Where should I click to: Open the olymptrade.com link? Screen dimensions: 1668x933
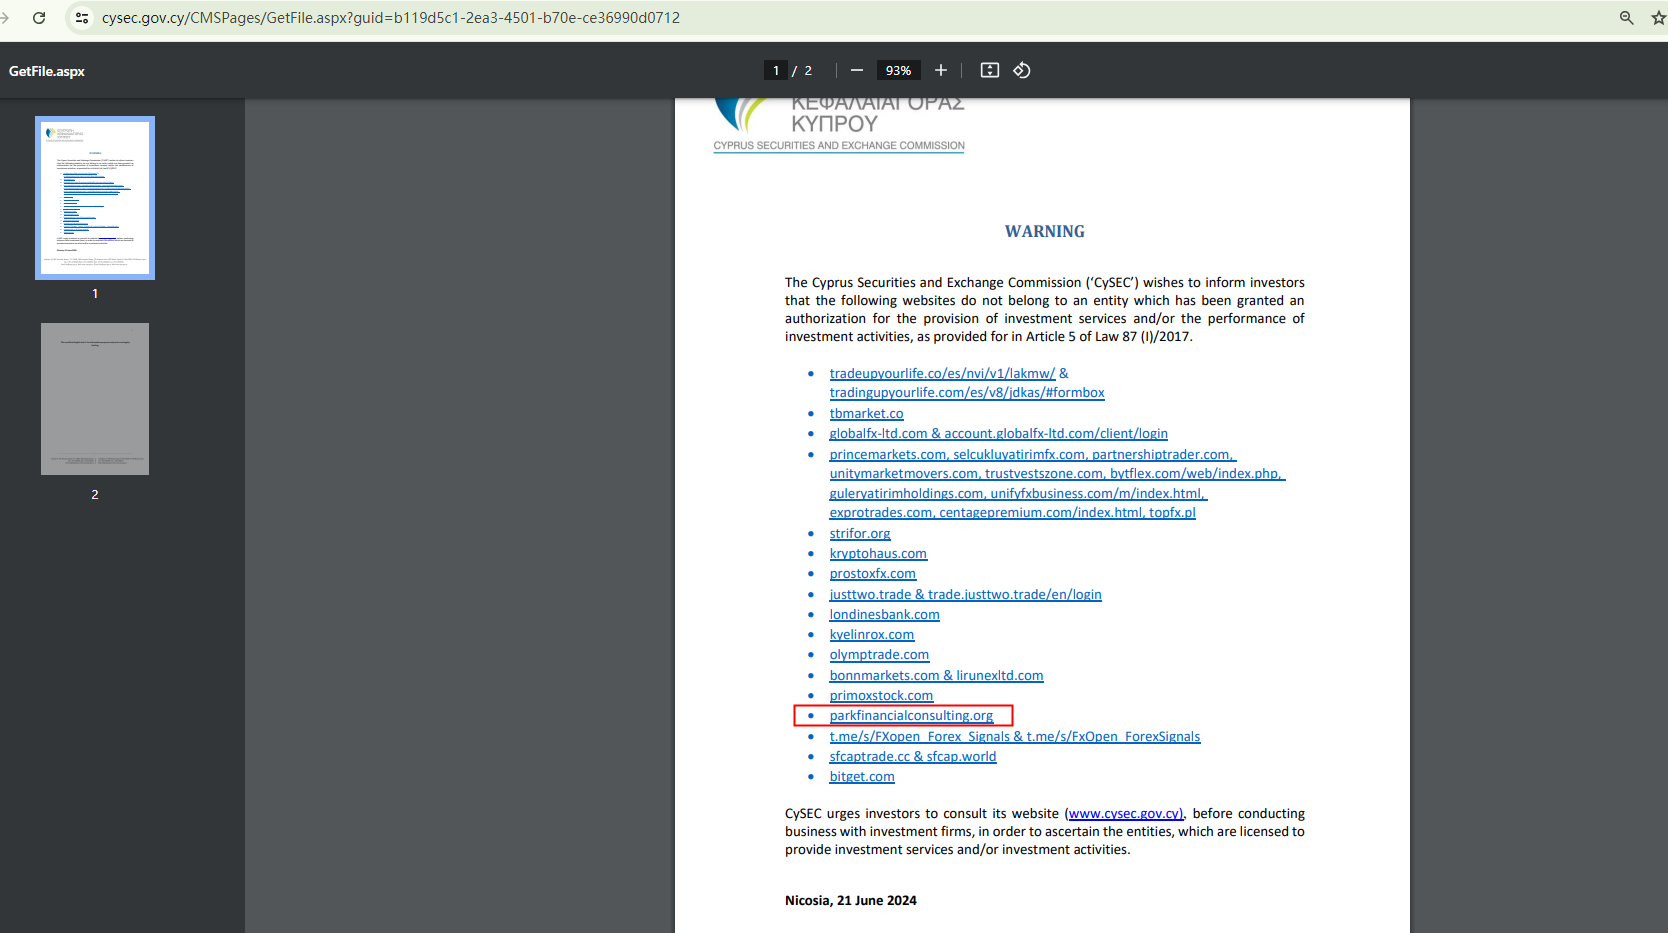(x=879, y=655)
